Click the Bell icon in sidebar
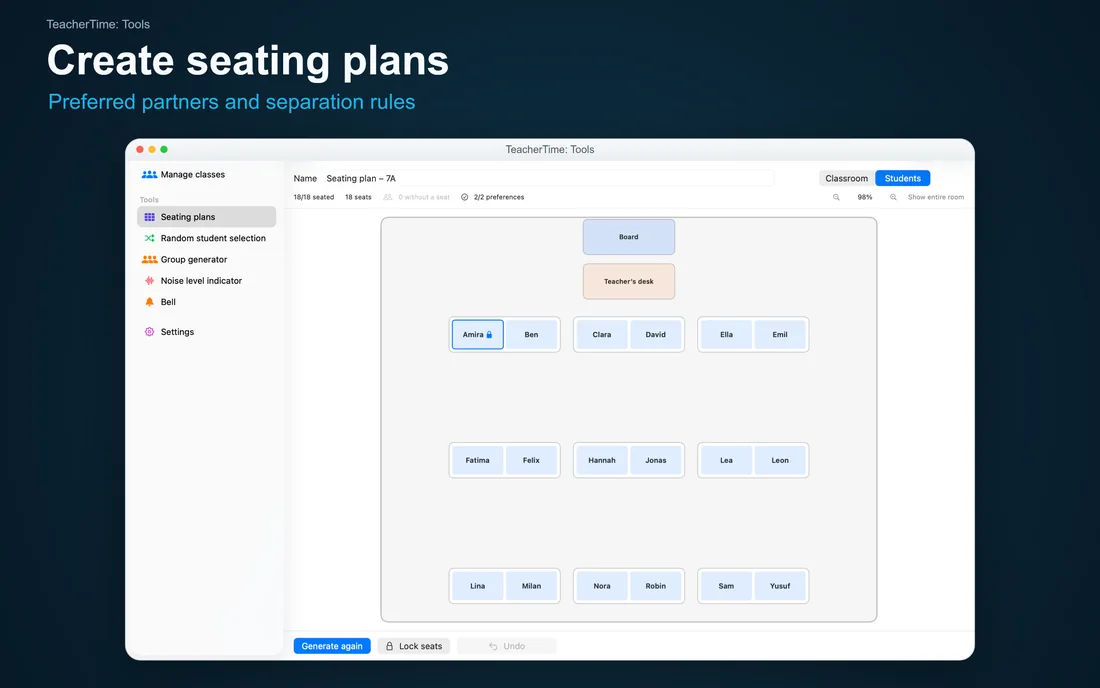 [x=149, y=302]
